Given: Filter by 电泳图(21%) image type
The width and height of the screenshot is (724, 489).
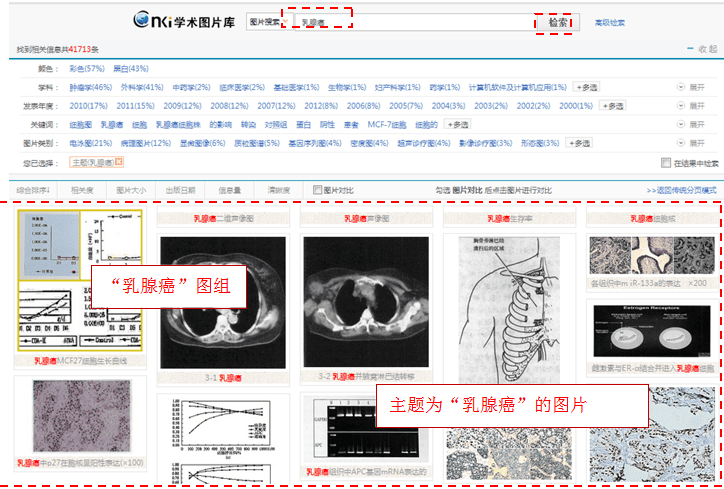Looking at the screenshot, I should click(x=91, y=143).
